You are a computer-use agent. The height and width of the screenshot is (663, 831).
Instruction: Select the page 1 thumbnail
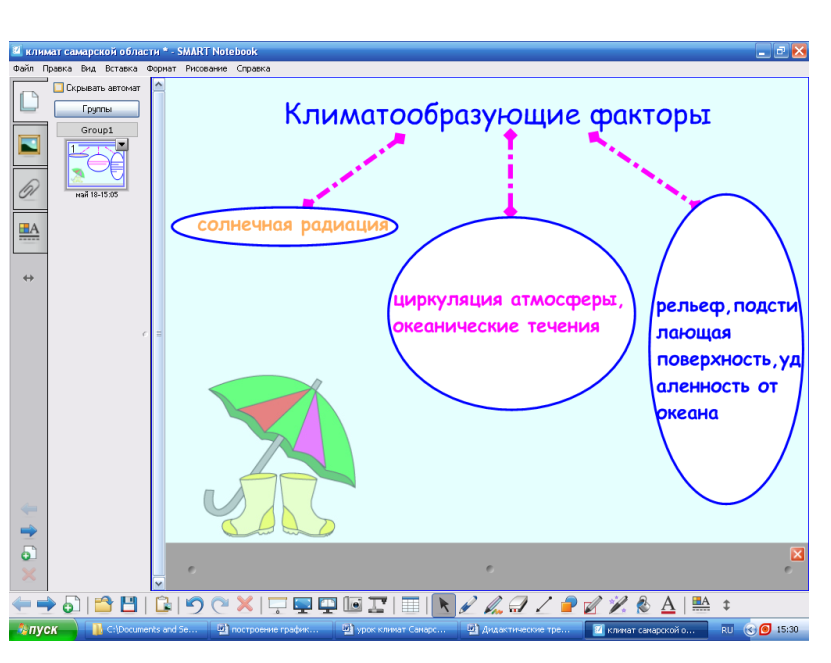click(96, 165)
